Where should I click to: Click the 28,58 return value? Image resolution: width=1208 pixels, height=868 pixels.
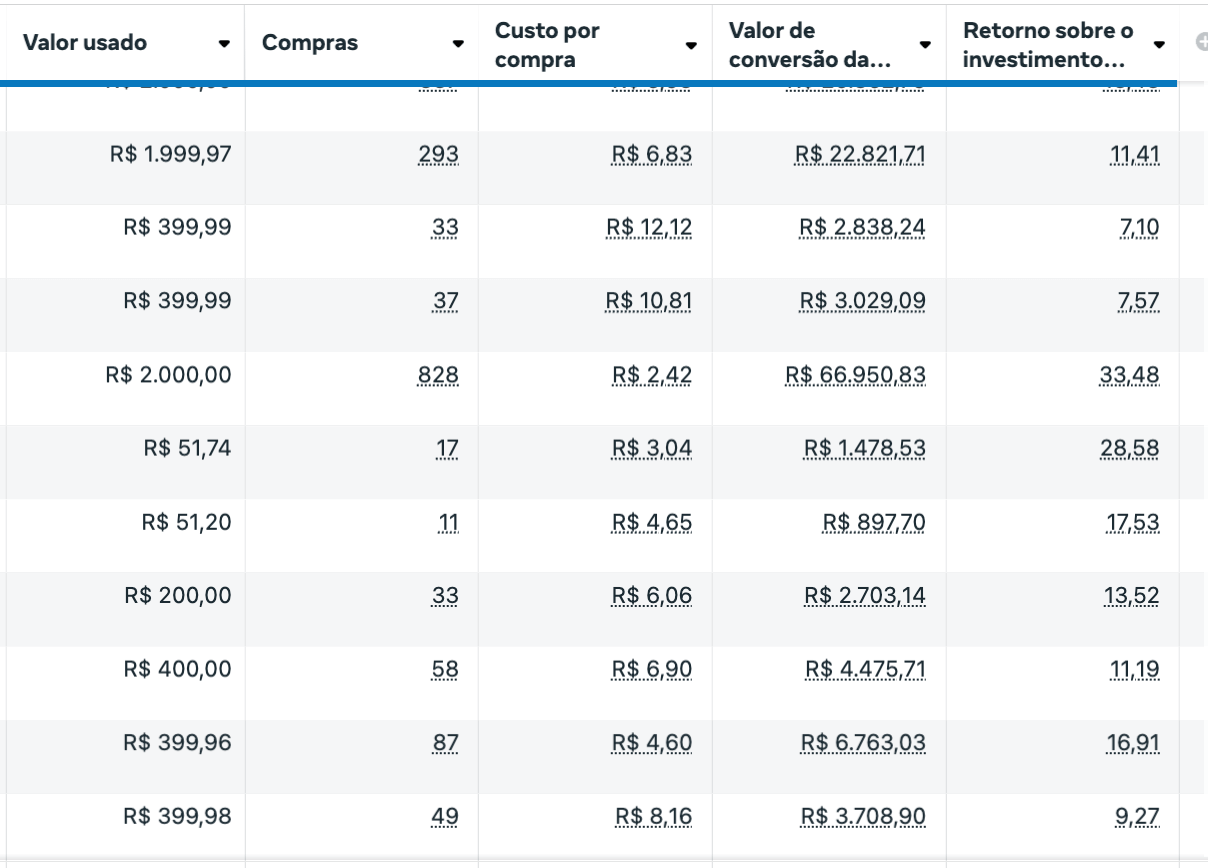[x=1130, y=449]
